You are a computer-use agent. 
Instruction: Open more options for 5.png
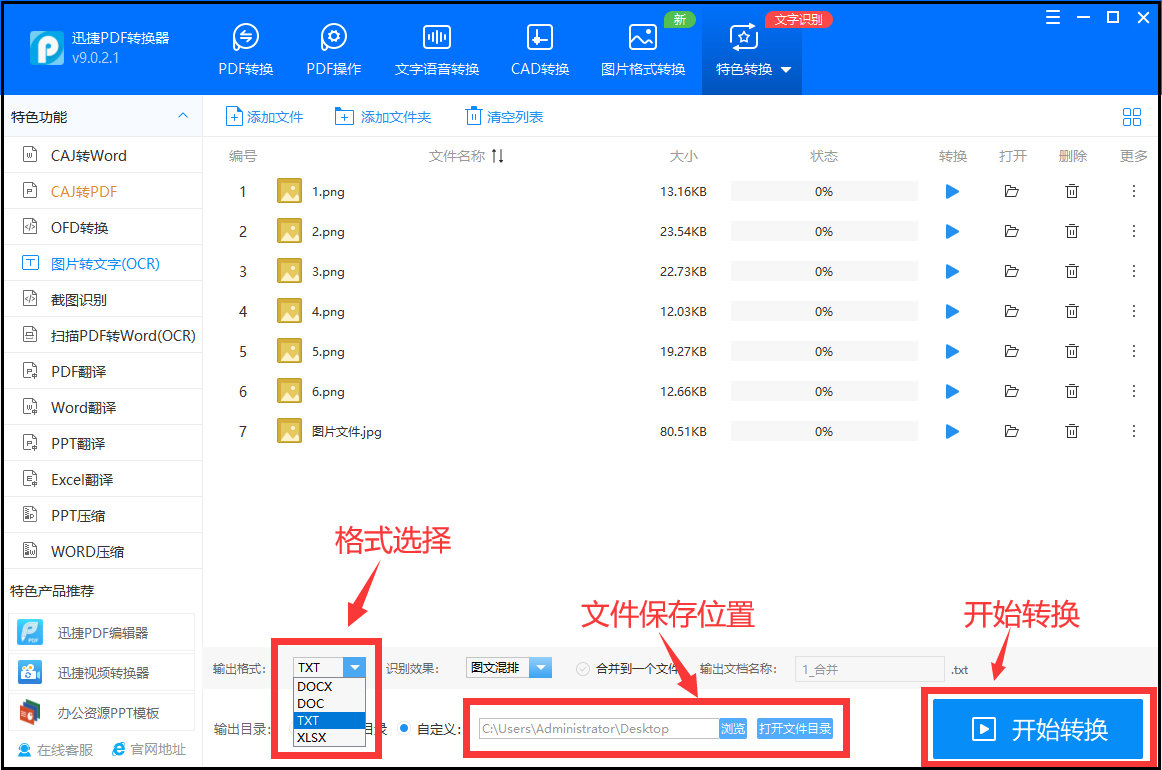[1133, 351]
